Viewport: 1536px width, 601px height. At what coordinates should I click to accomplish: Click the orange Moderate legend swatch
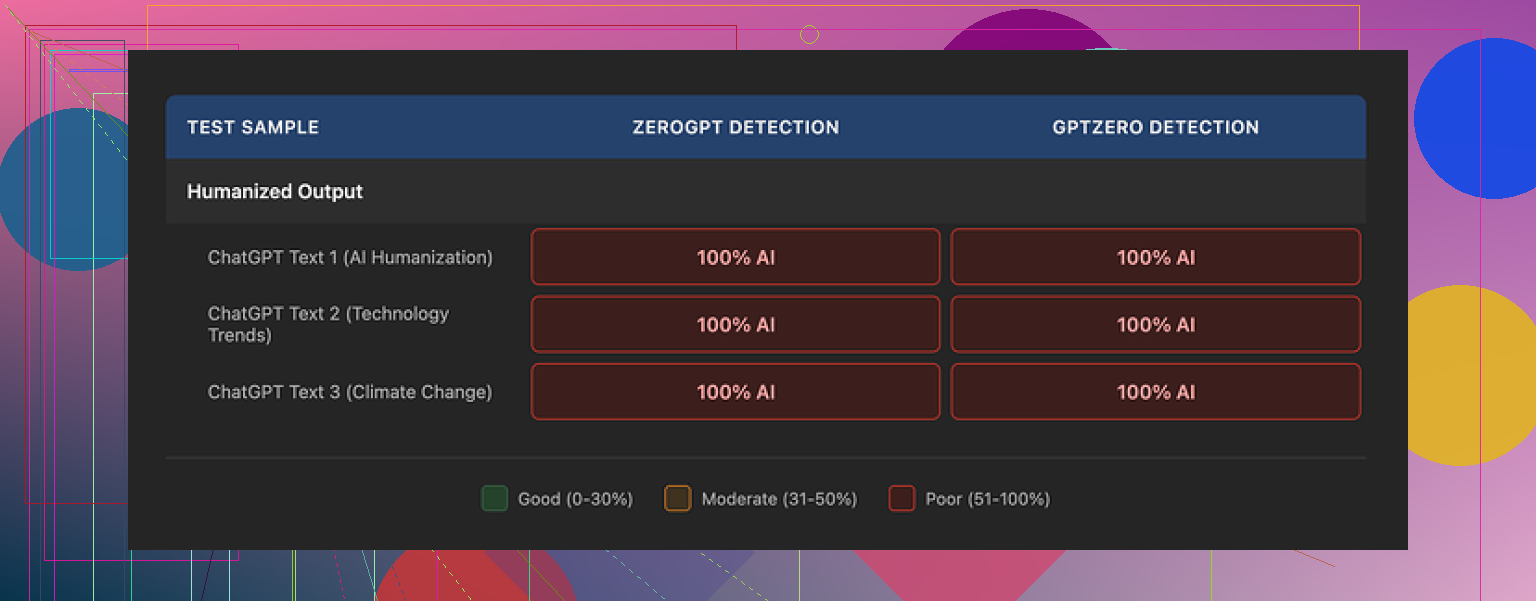(x=677, y=499)
